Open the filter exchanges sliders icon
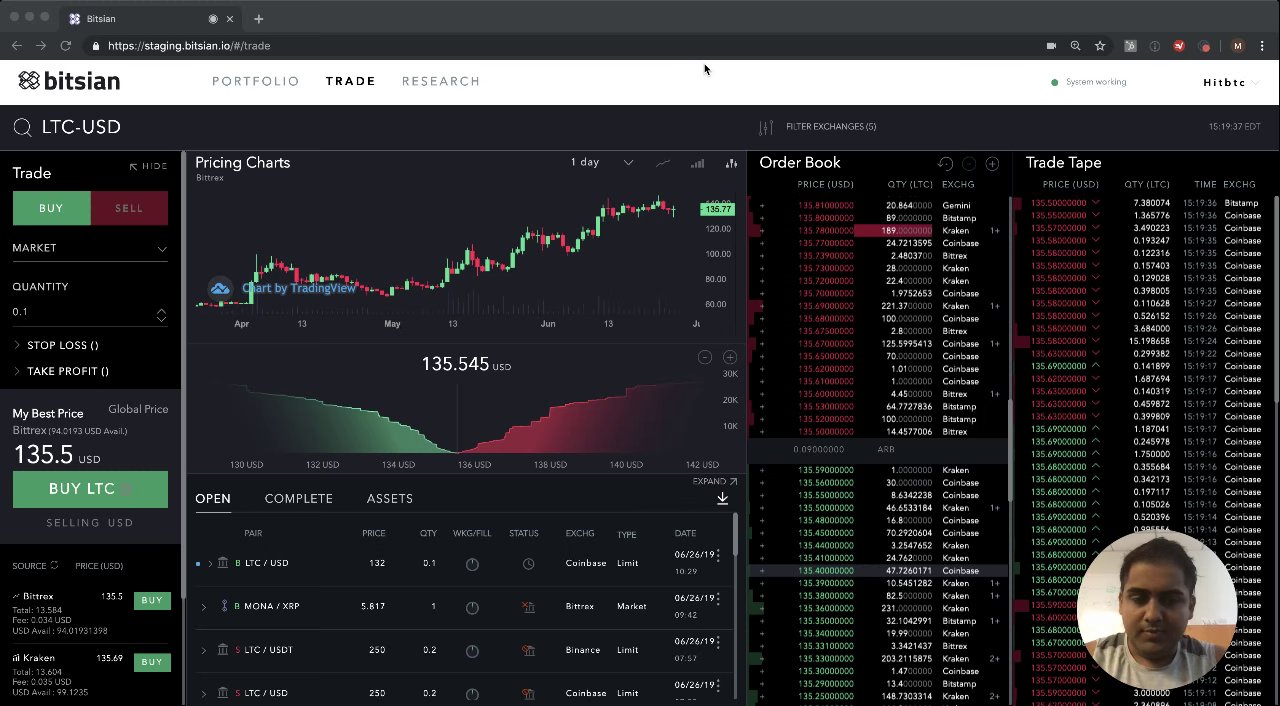Image resolution: width=1280 pixels, height=706 pixels. pos(766,127)
